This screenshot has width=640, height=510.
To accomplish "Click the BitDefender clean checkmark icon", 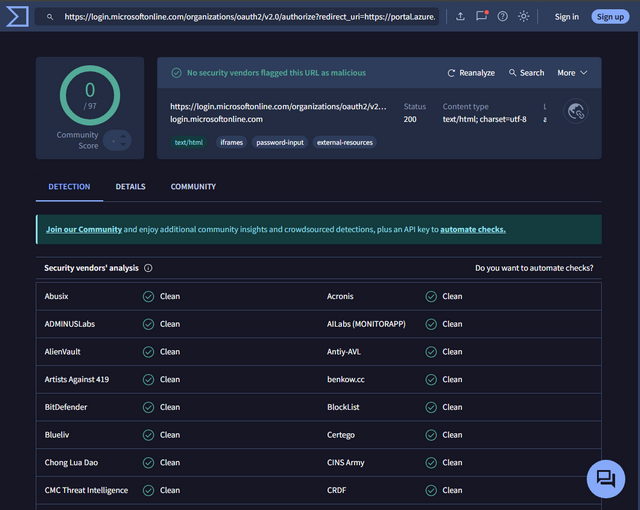I will click(149, 407).
